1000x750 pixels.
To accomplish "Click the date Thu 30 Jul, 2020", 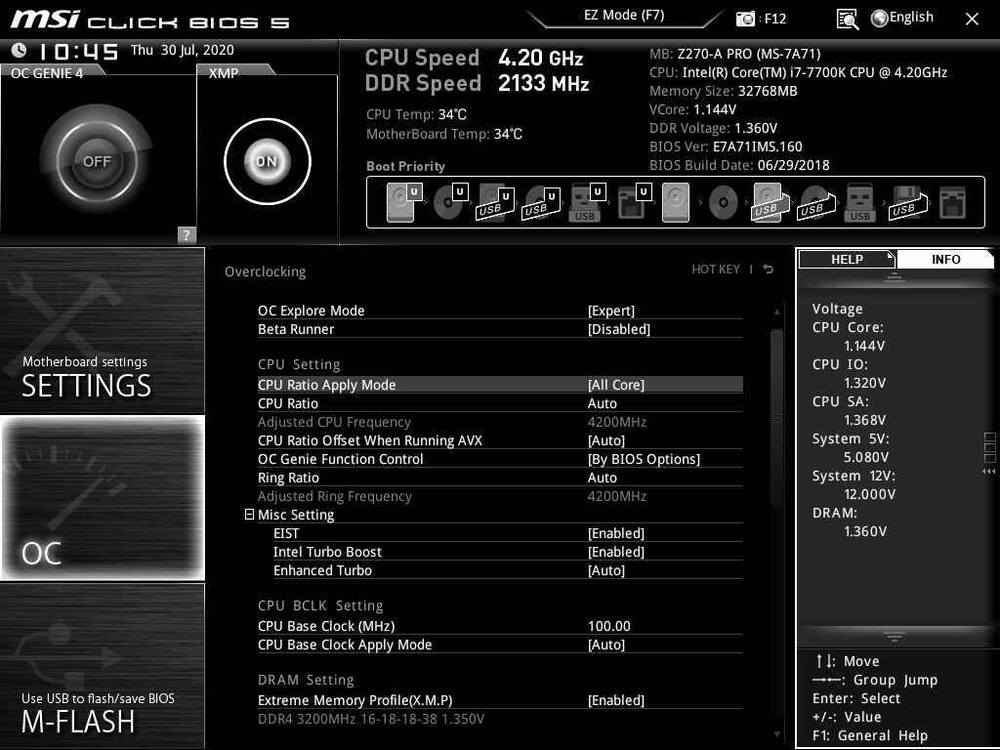I will [182, 50].
